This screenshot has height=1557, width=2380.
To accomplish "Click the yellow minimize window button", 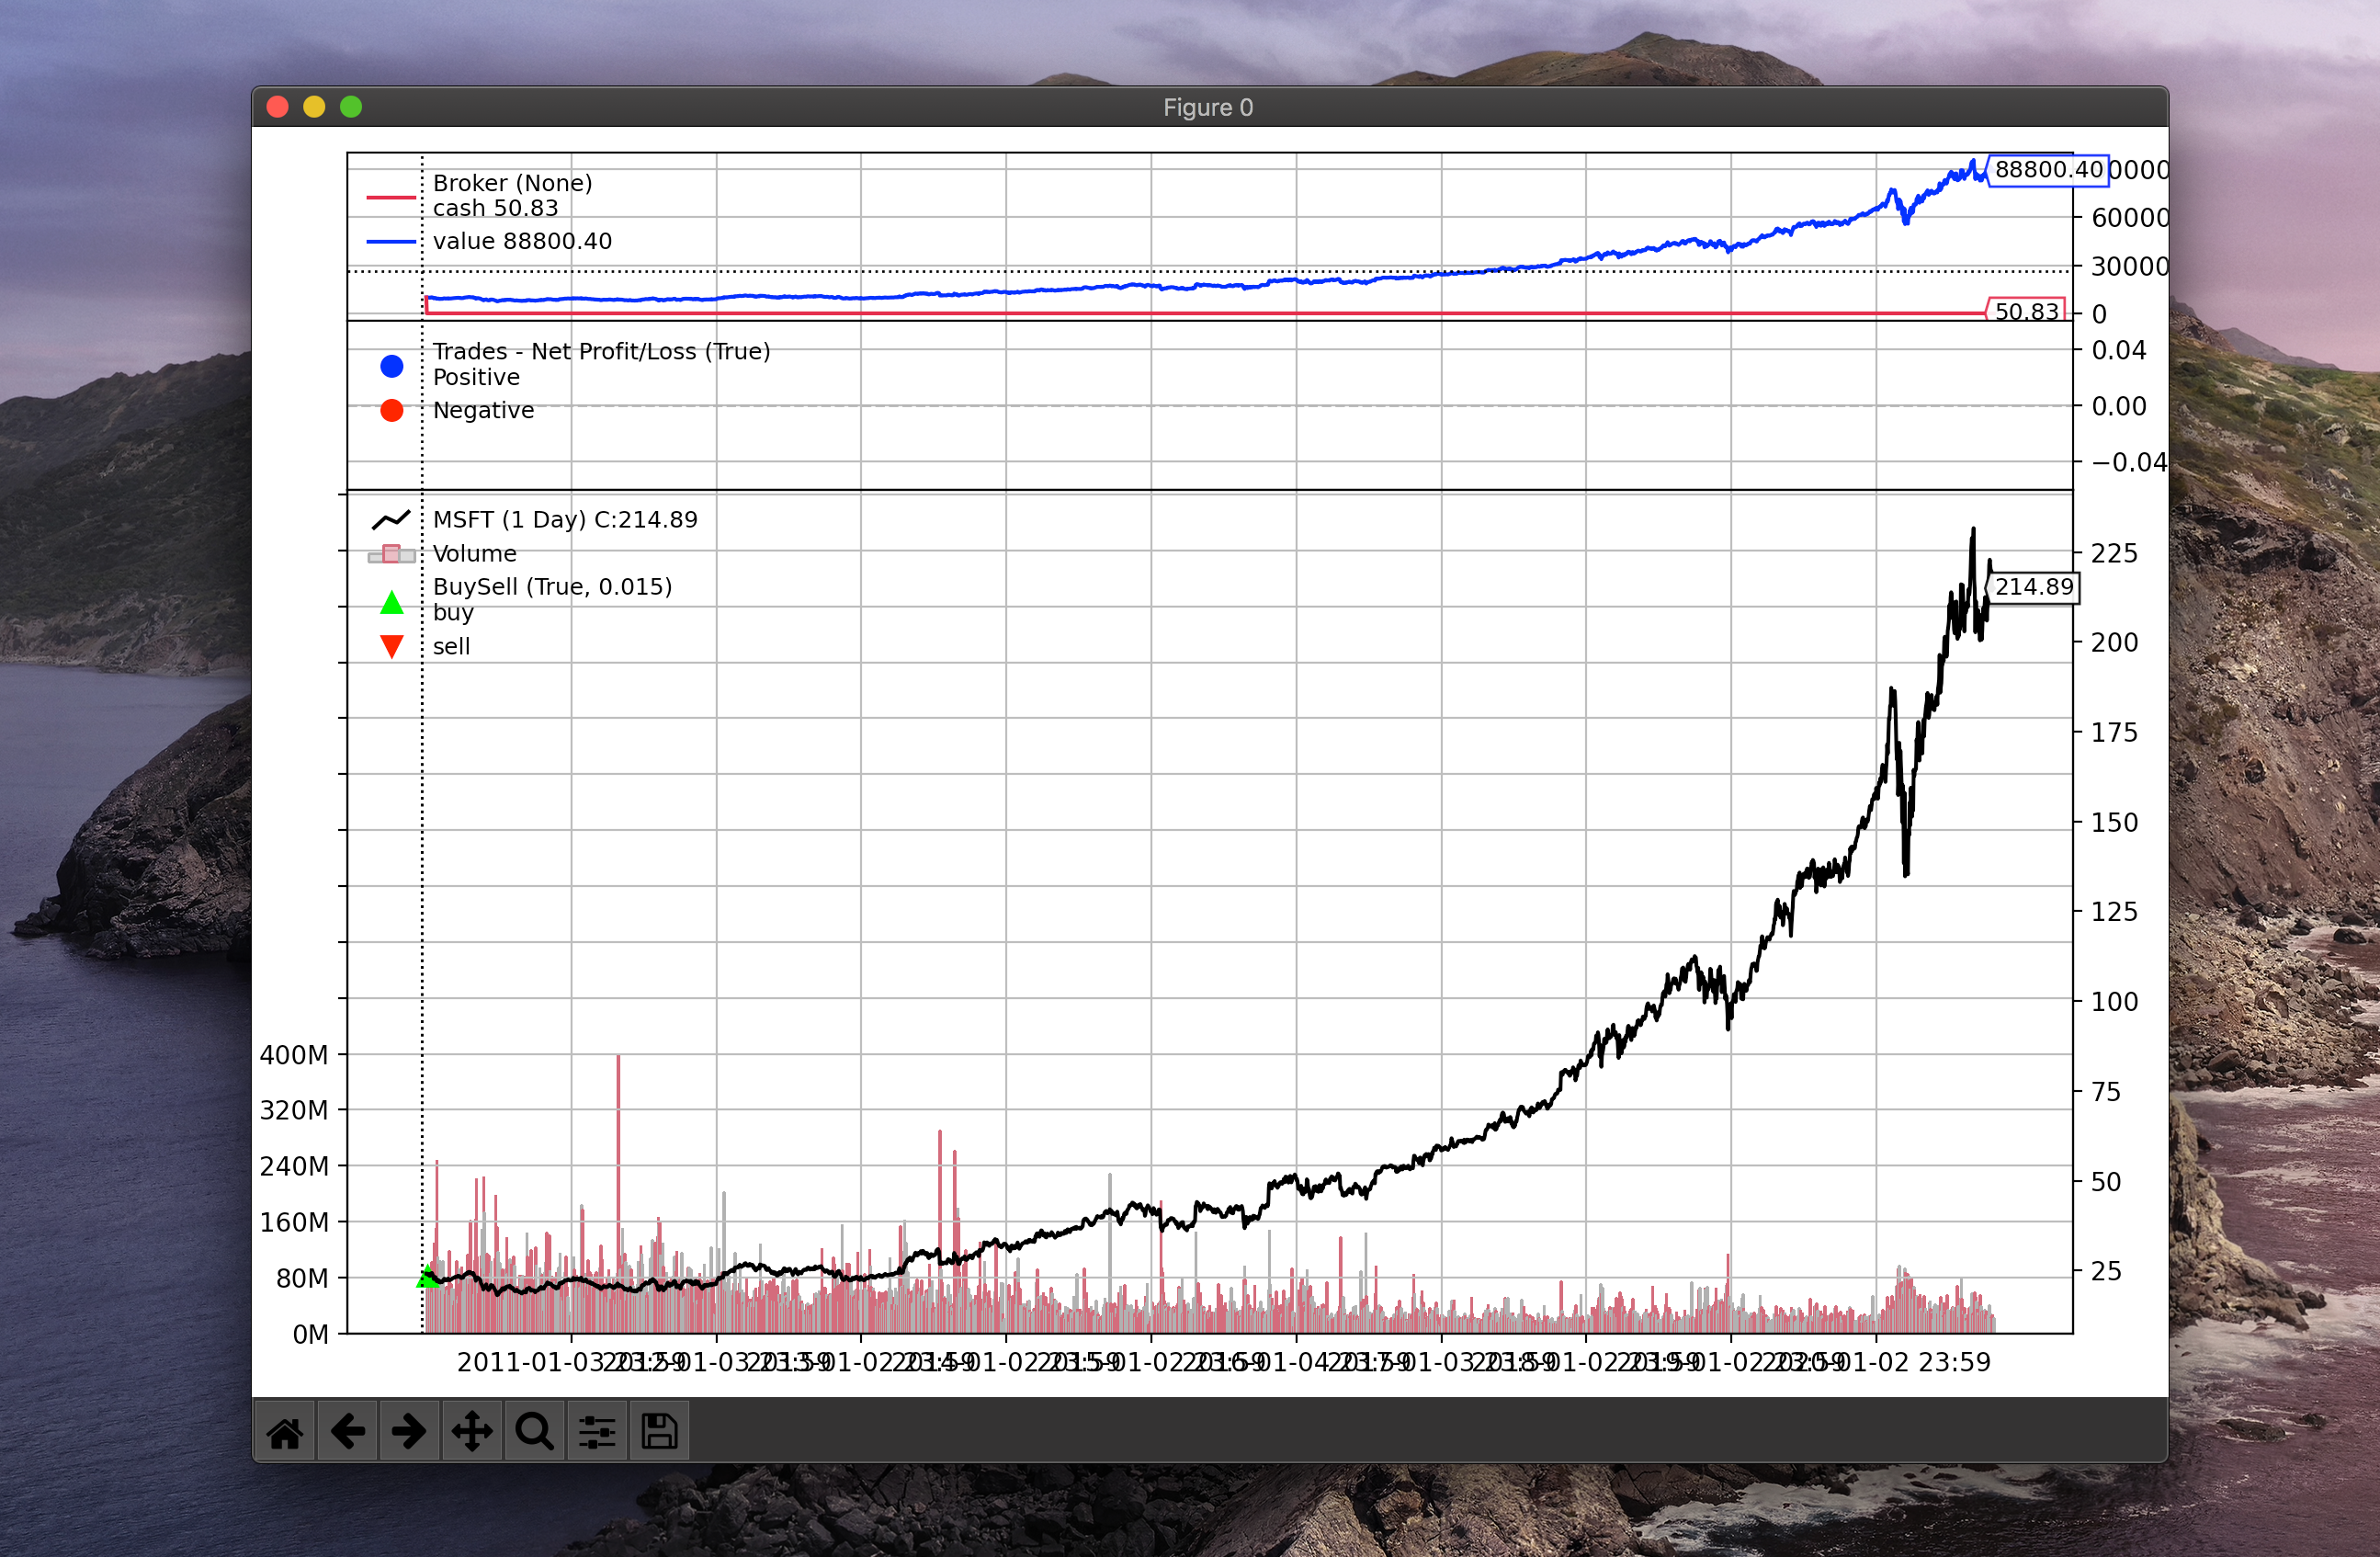I will click(314, 107).
